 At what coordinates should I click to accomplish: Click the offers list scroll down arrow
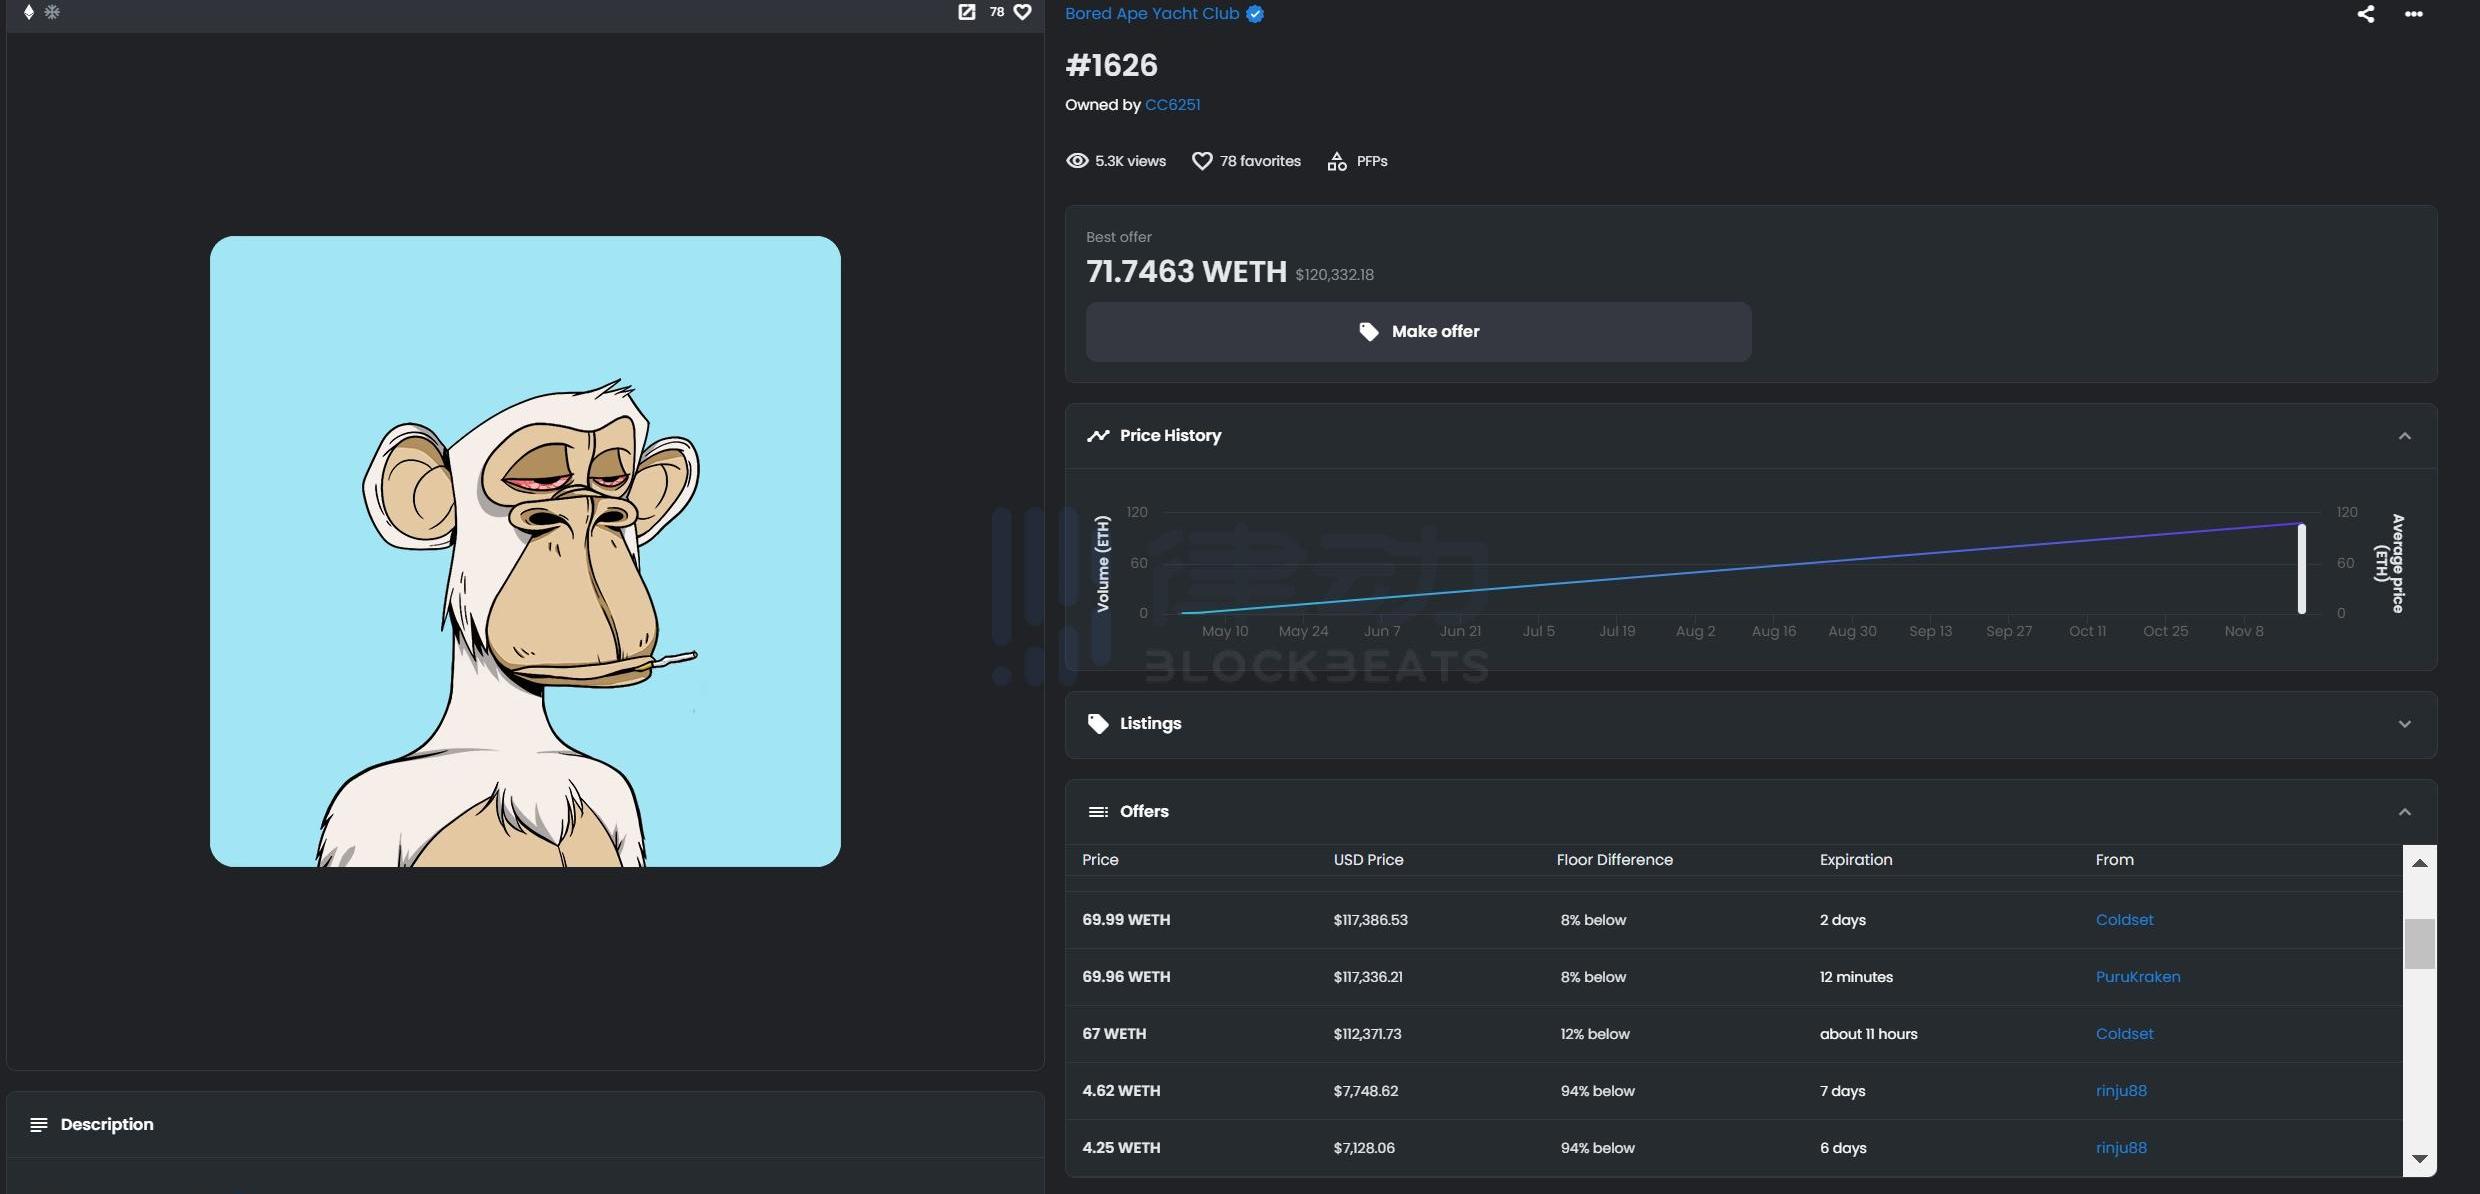(2419, 1159)
